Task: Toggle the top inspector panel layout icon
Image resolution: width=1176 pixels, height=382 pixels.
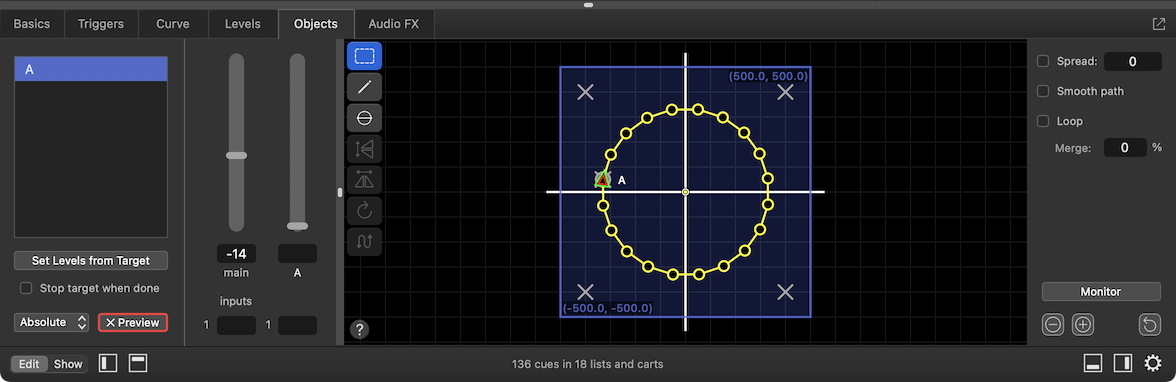Action: [138, 364]
